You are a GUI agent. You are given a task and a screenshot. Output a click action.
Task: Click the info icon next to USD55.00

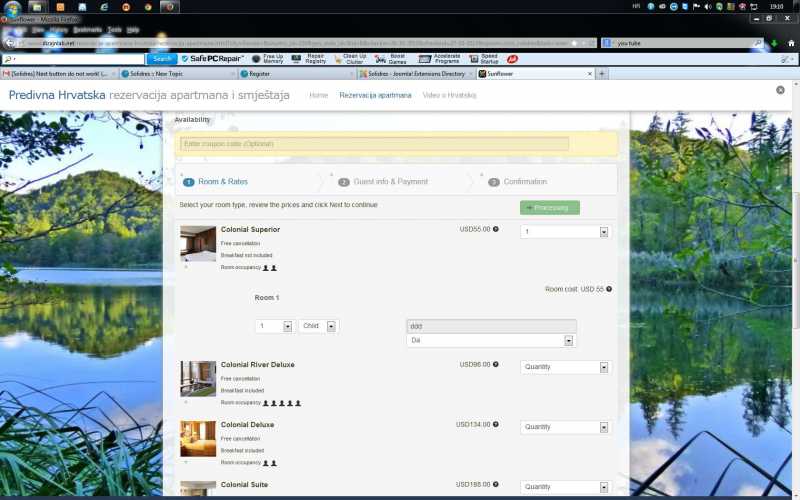[496, 229]
